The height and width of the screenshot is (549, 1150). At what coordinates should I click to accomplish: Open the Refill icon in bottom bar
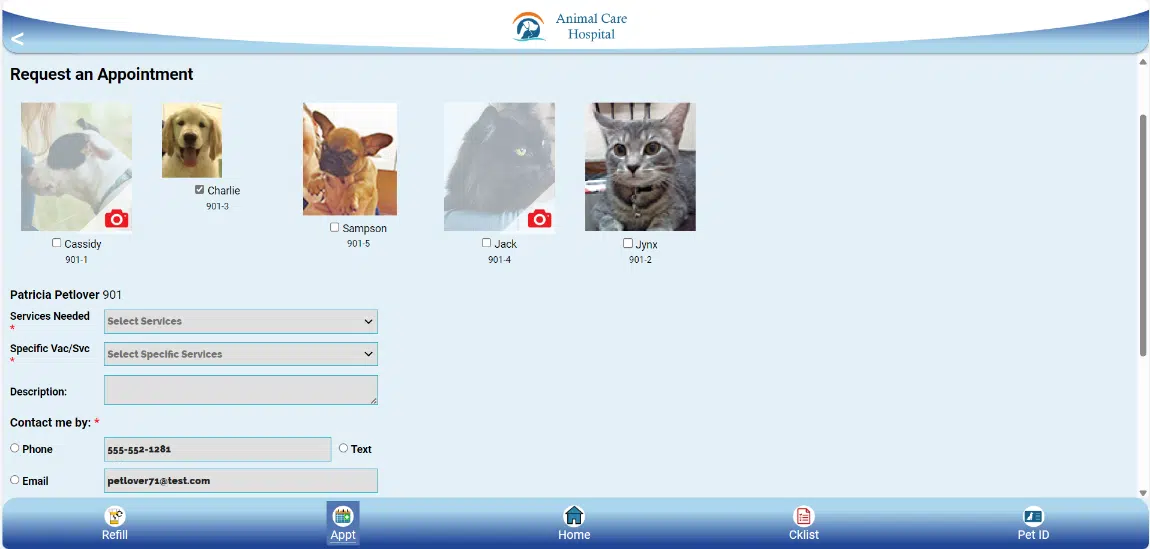115,516
